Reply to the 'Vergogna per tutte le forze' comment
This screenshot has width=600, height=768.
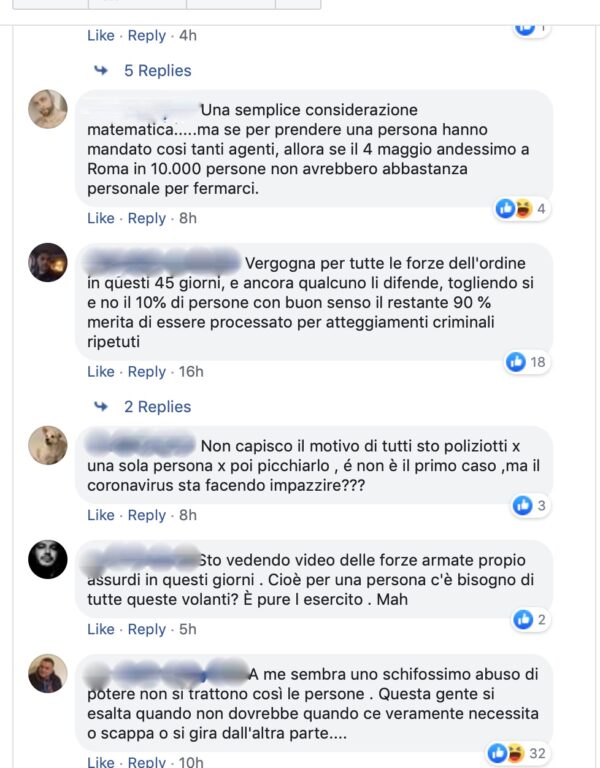(146, 372)
